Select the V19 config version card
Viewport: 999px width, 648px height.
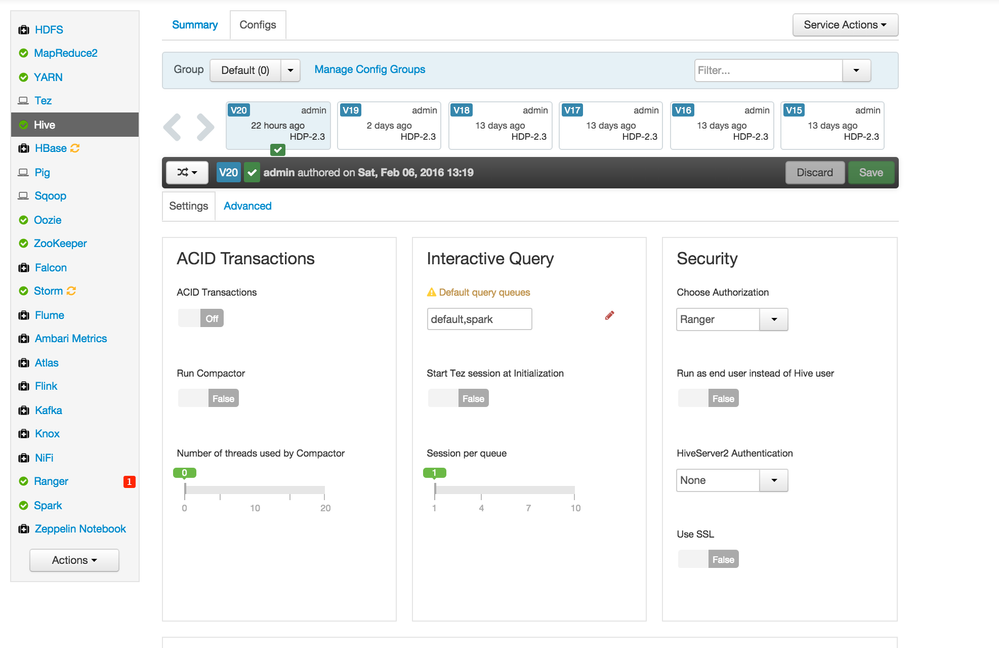pyautogui.click(x=389, y=126)
